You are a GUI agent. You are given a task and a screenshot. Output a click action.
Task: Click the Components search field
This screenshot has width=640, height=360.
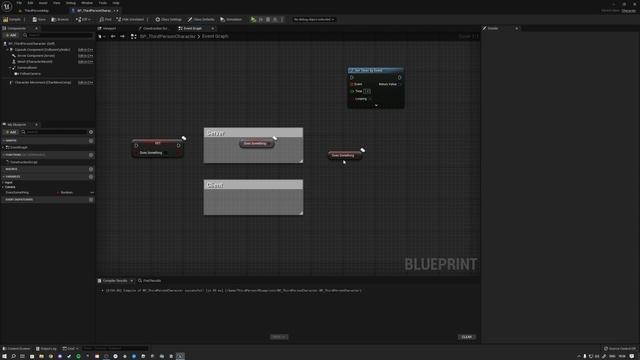click(x=58, y=35)
